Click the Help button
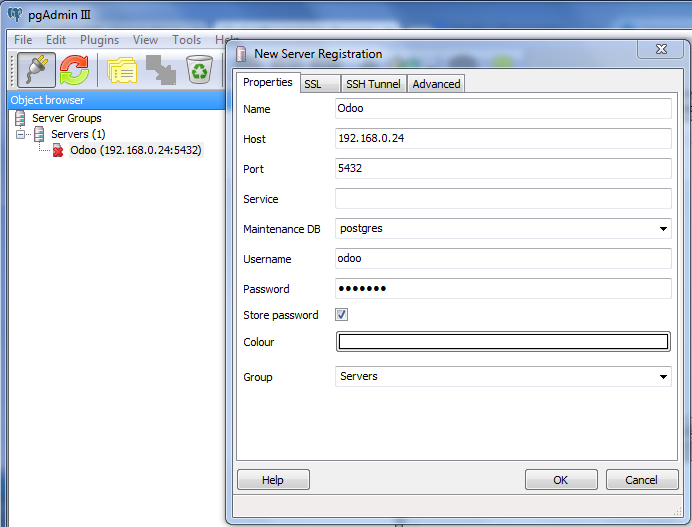692x527 pixels. (273, 480)
